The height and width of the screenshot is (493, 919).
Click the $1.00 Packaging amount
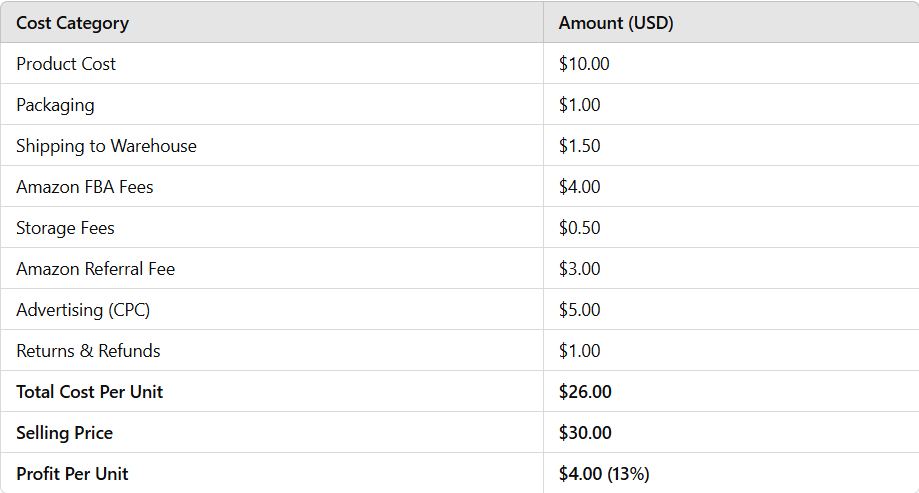(x=580, y=104)
